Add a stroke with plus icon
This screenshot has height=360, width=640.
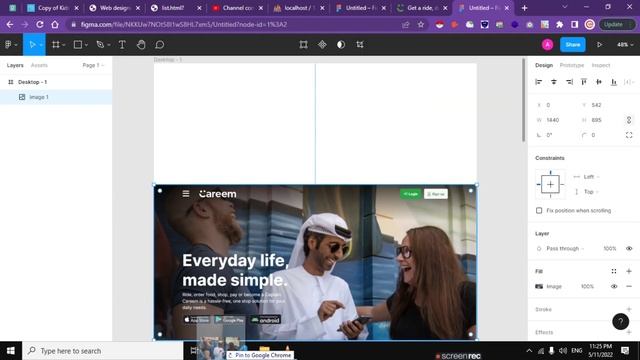click(x=629, y=309)
